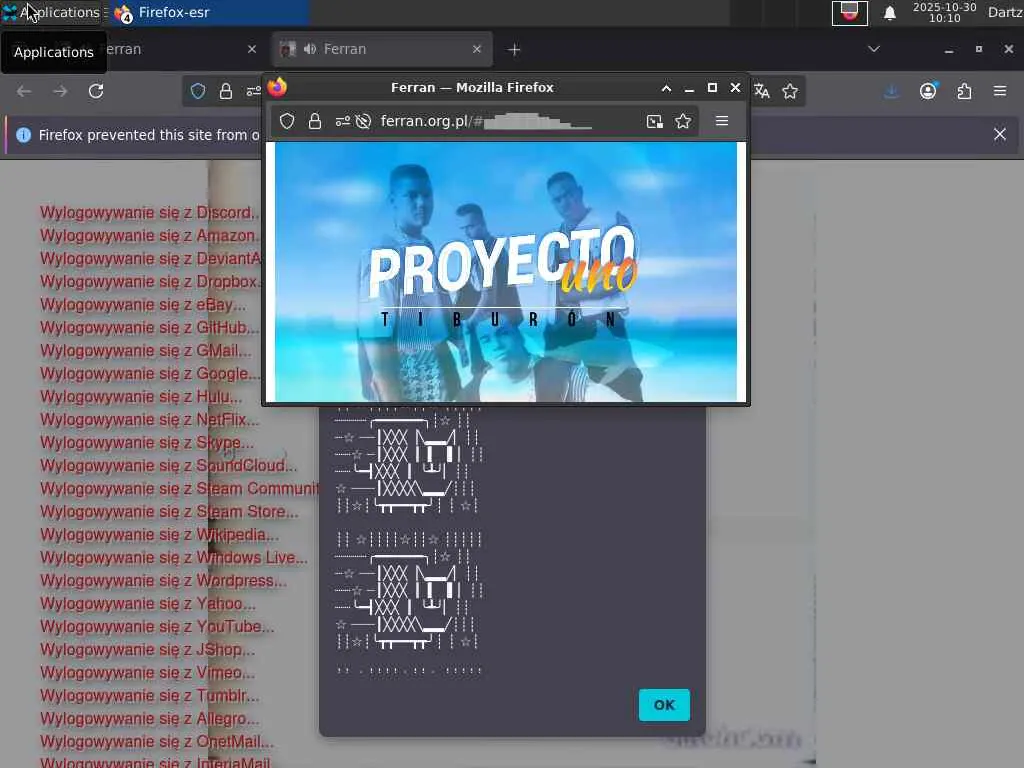
Task: Open picture-in-picture icon in popup address bar
Action: click(x=654, y=121)
